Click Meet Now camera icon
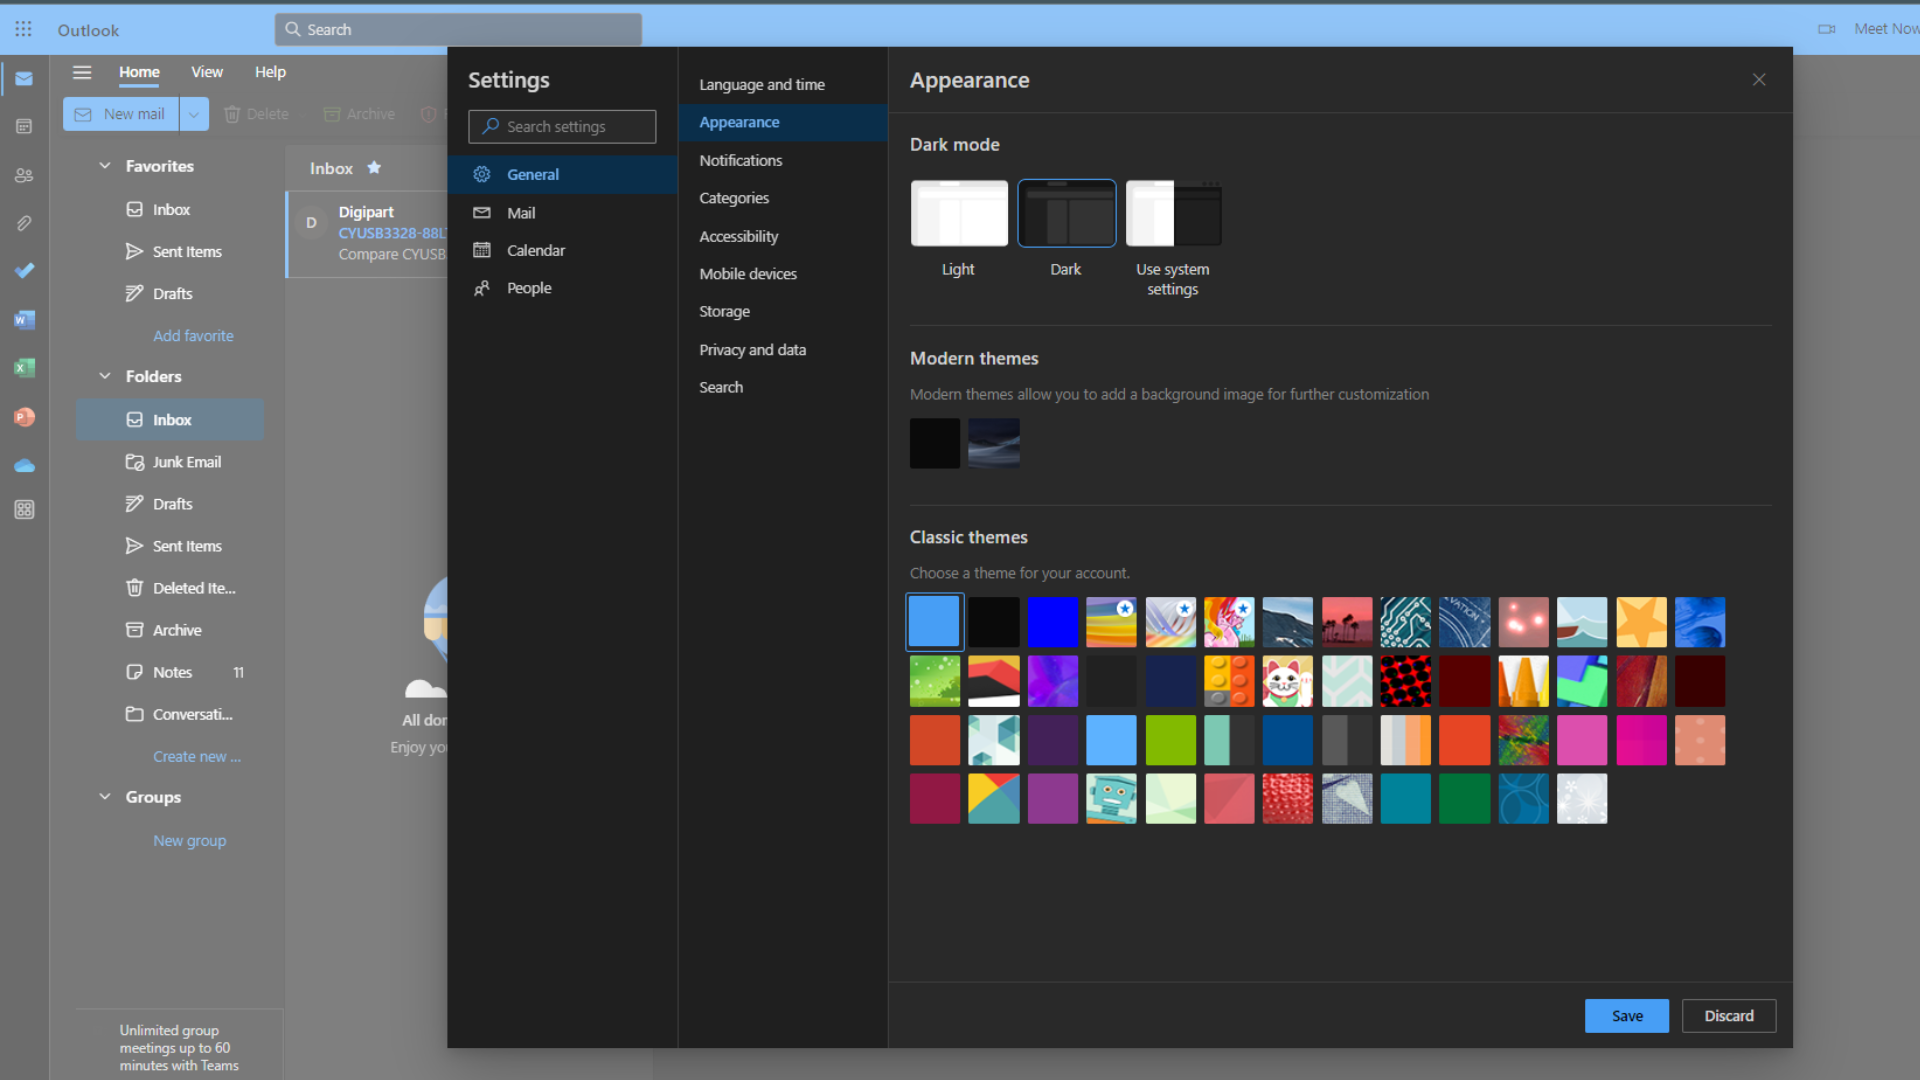The height and width of the screenshot is (1080, 1920). click(1826, 29)
